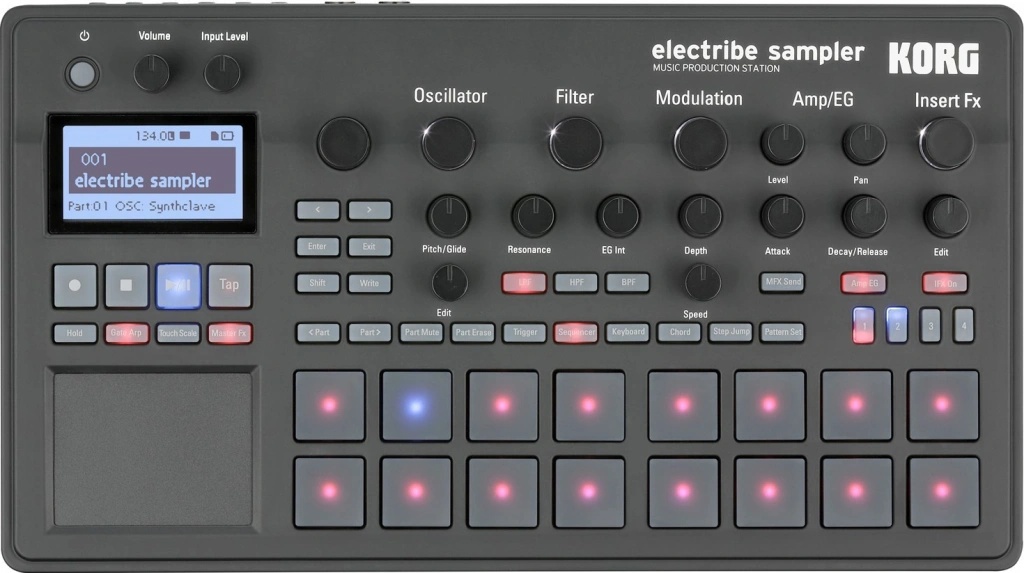The width and height of the screenshot is (1024, 573).
Task: Go to next part with Part >
Action: 370,333
